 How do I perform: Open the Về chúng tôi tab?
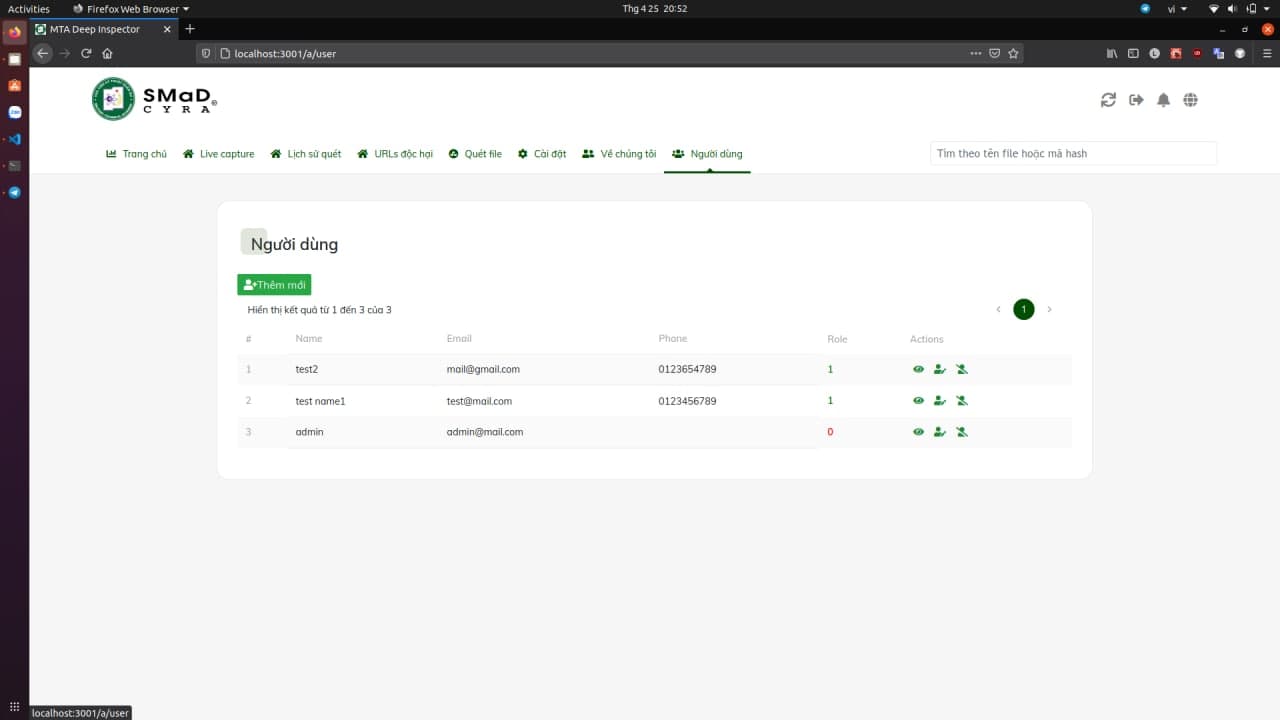[619, 154]
